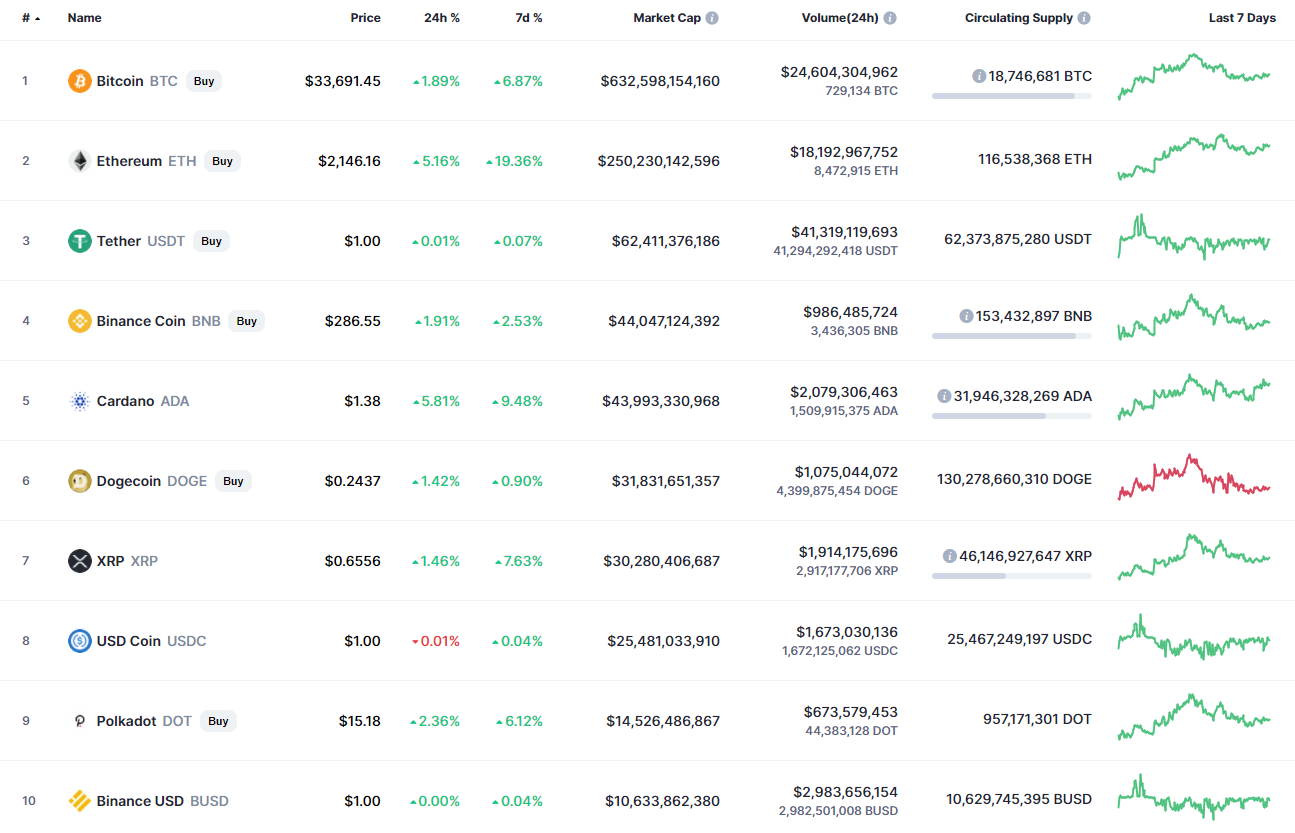The image size is (1295, 833).
Task: Open the Dogecoin name link
Action: pos(128,481)
